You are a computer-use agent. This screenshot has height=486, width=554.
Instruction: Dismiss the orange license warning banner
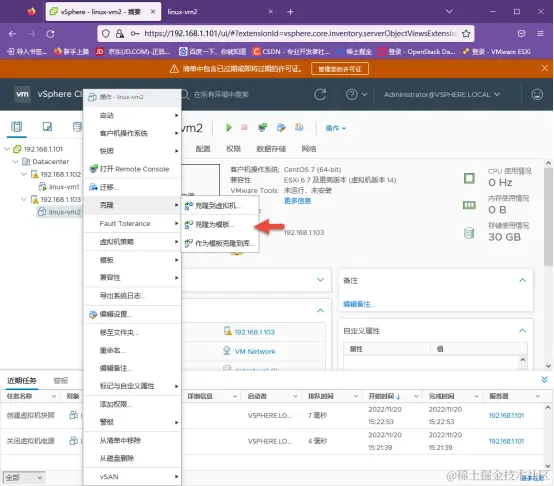pyautogui.click(x=544, y=68)
